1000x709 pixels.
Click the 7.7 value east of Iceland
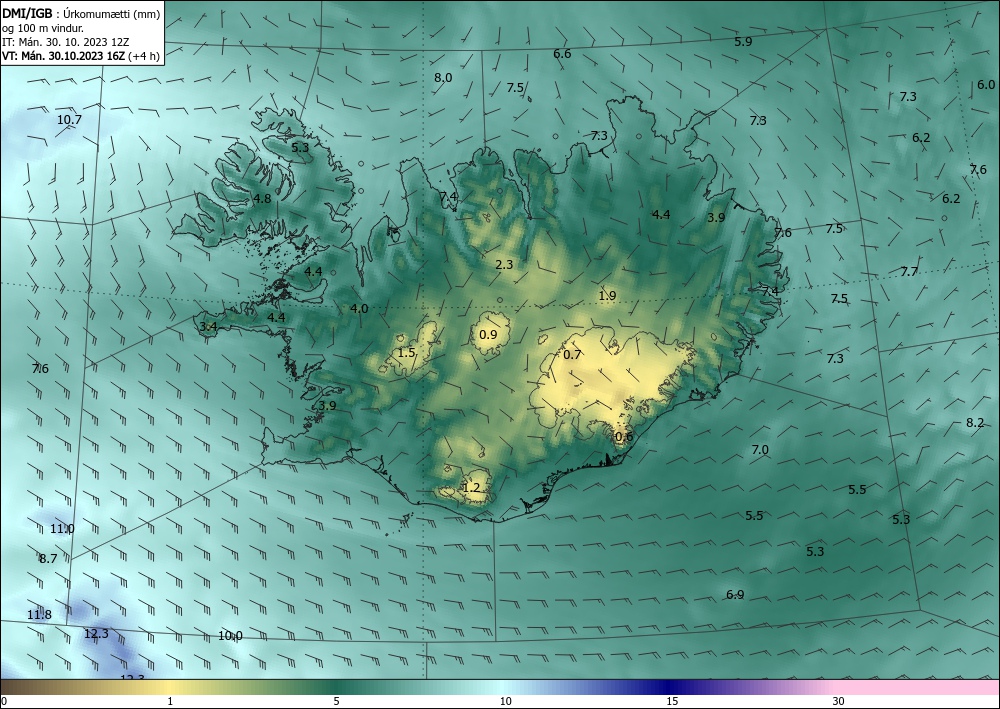(909, 272)
